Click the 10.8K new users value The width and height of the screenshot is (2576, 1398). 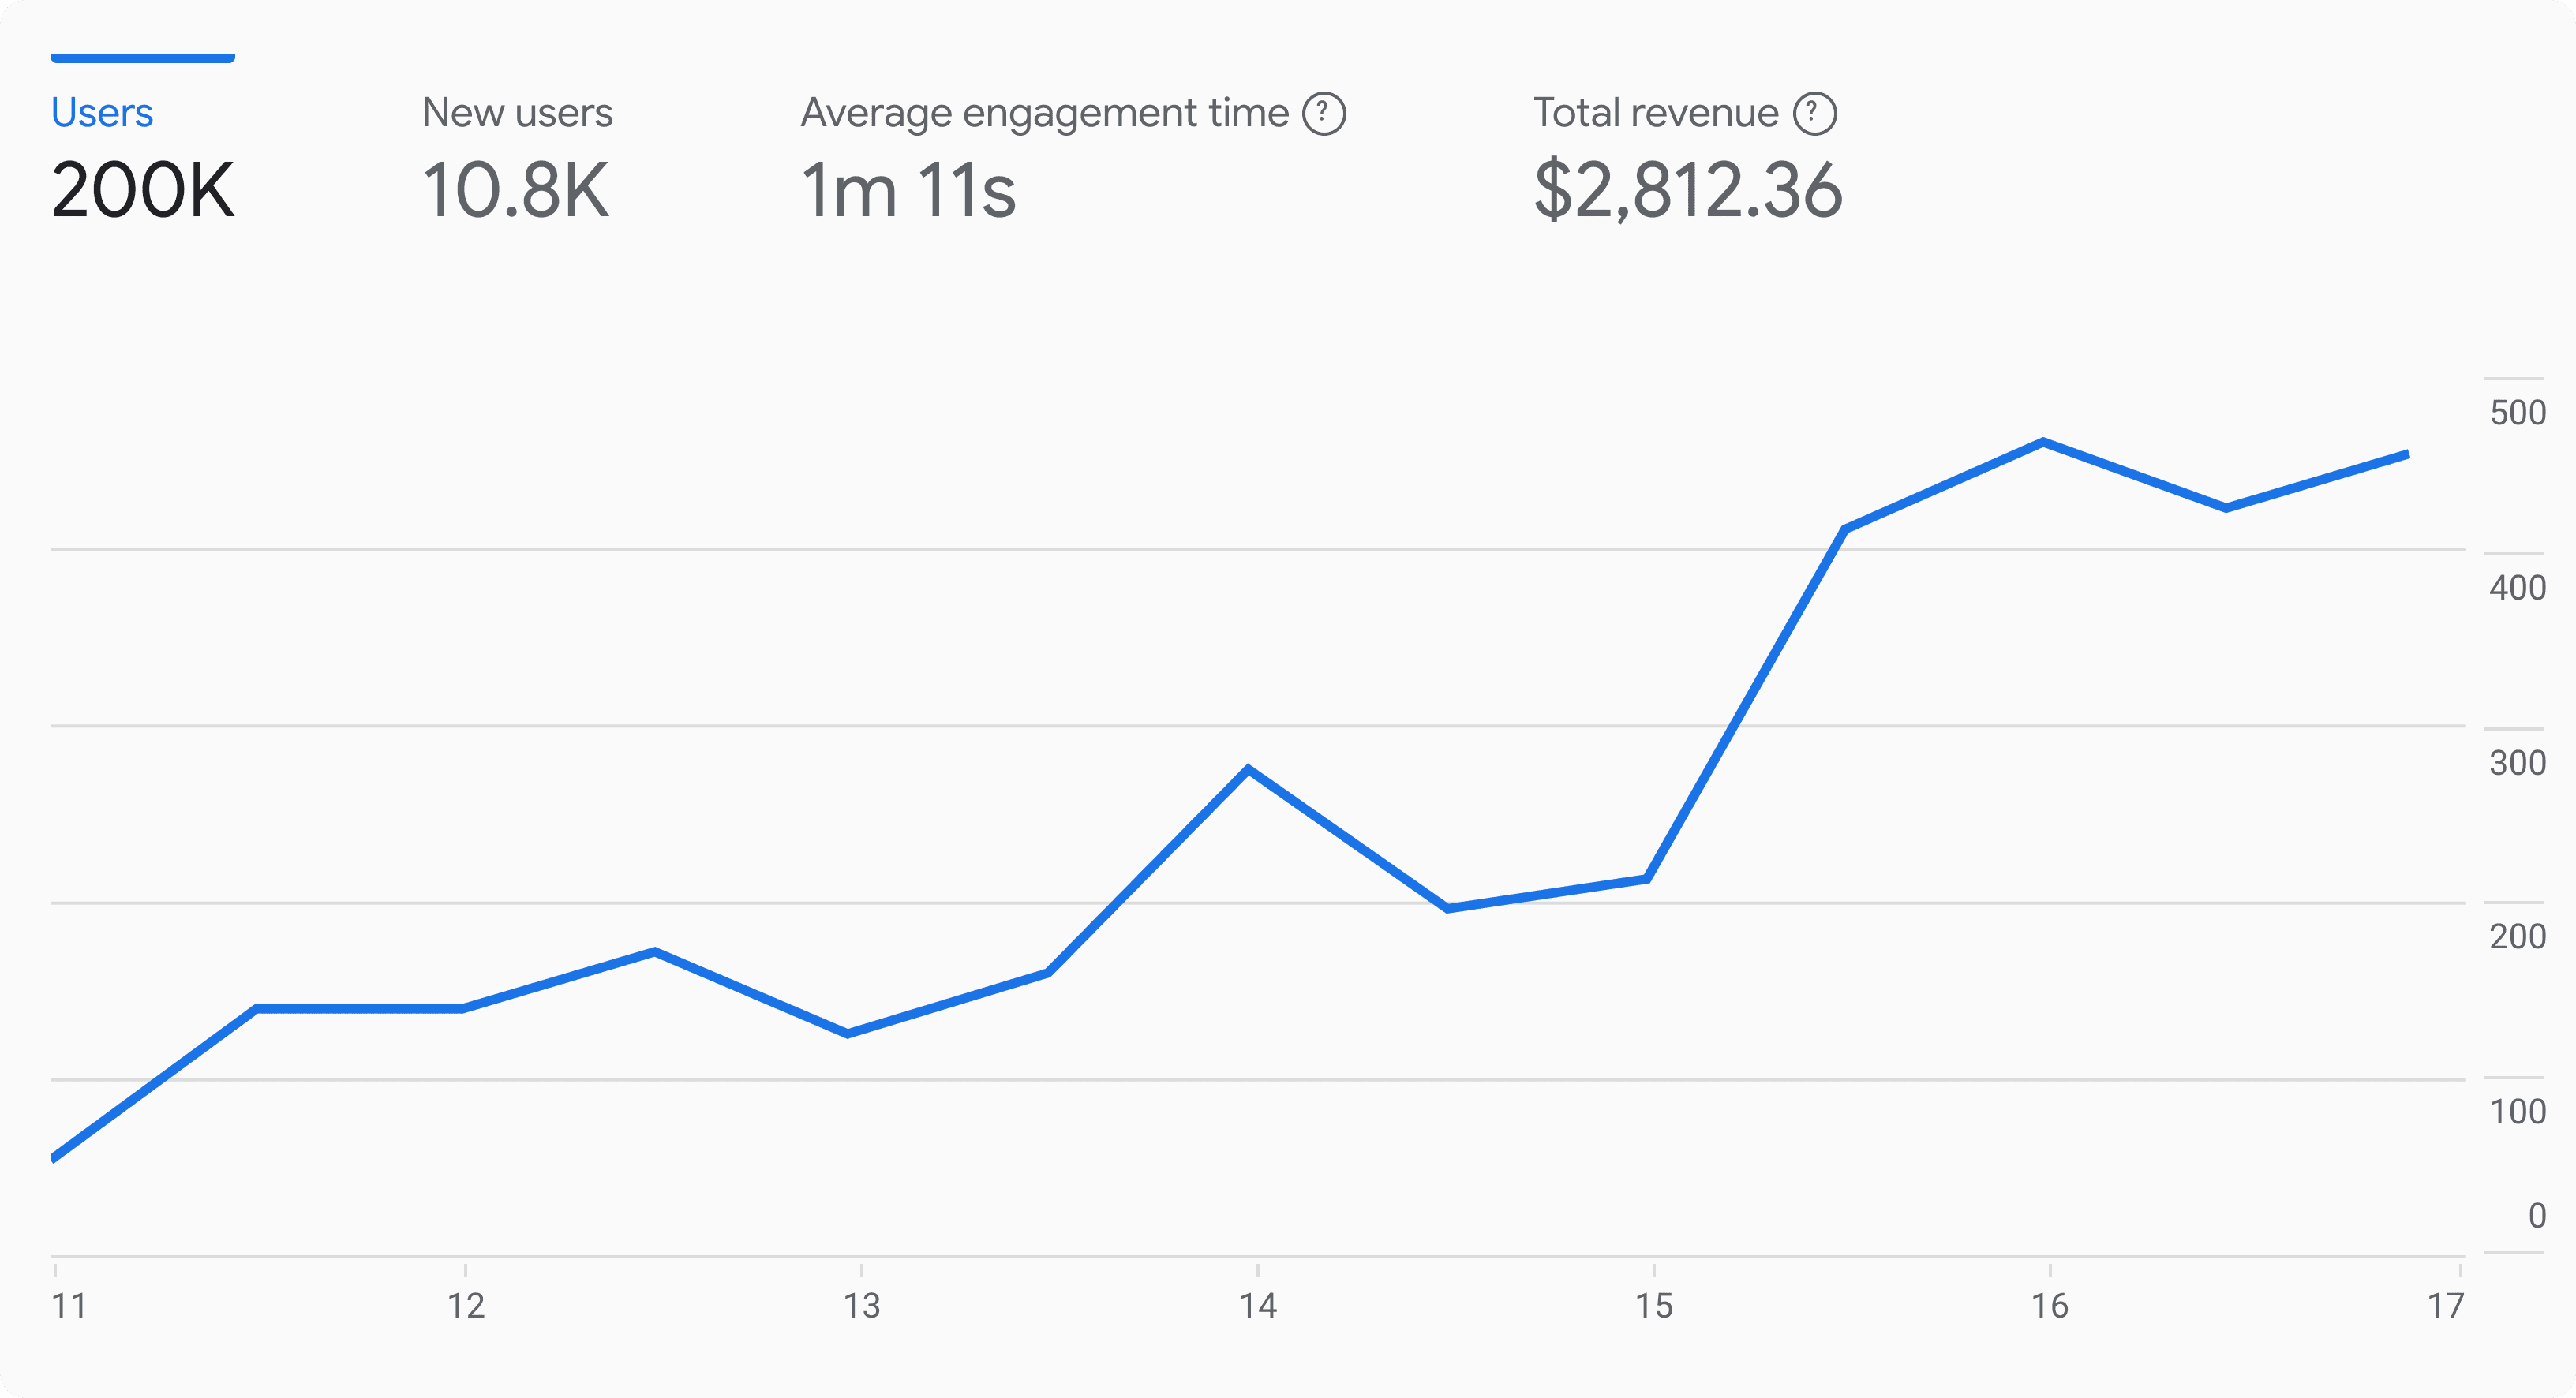coord(516,190)
